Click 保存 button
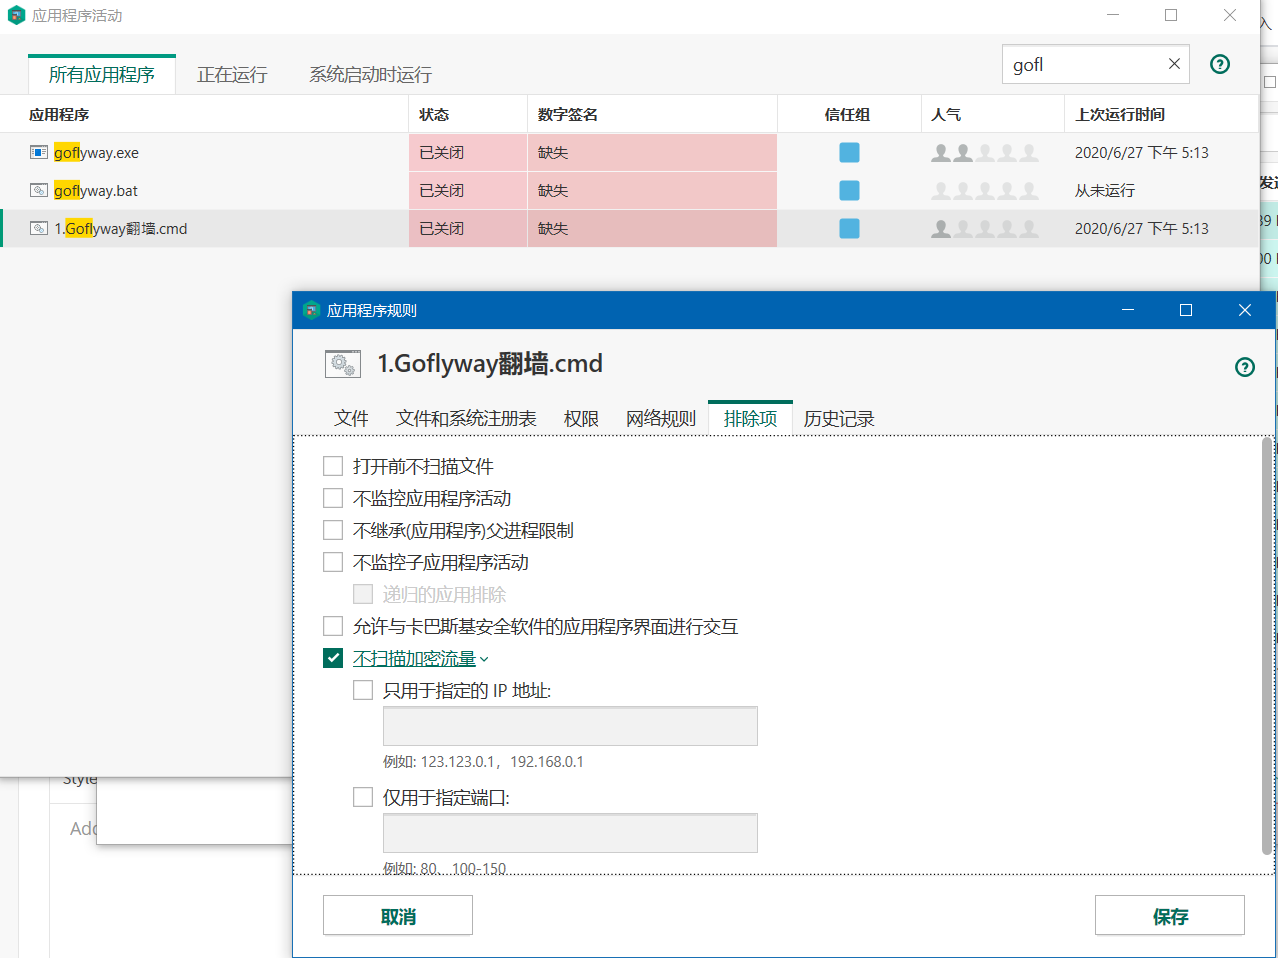 [x=1170, y=916]
